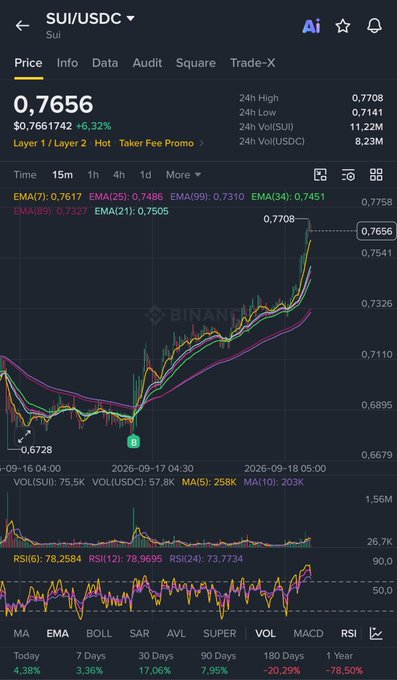Tap the 1 Year -78,50% performance
The image size is (397, 680).
[x=344, y=663]
